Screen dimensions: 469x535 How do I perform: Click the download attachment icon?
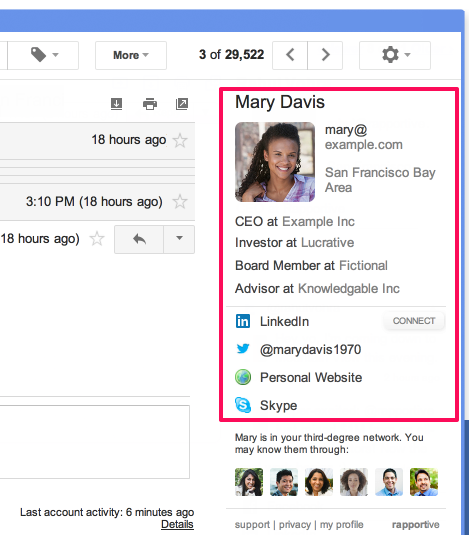coord(117,104)
